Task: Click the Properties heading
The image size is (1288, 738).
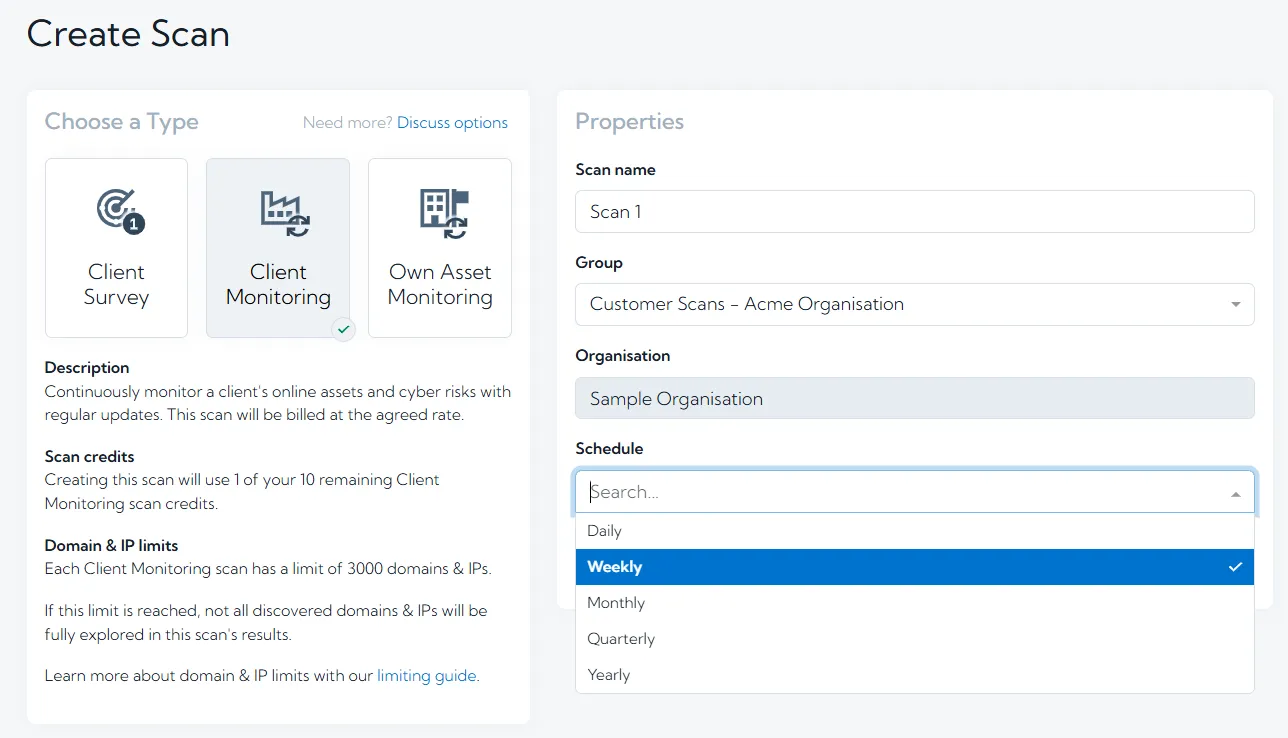Action: pos(630,122)
